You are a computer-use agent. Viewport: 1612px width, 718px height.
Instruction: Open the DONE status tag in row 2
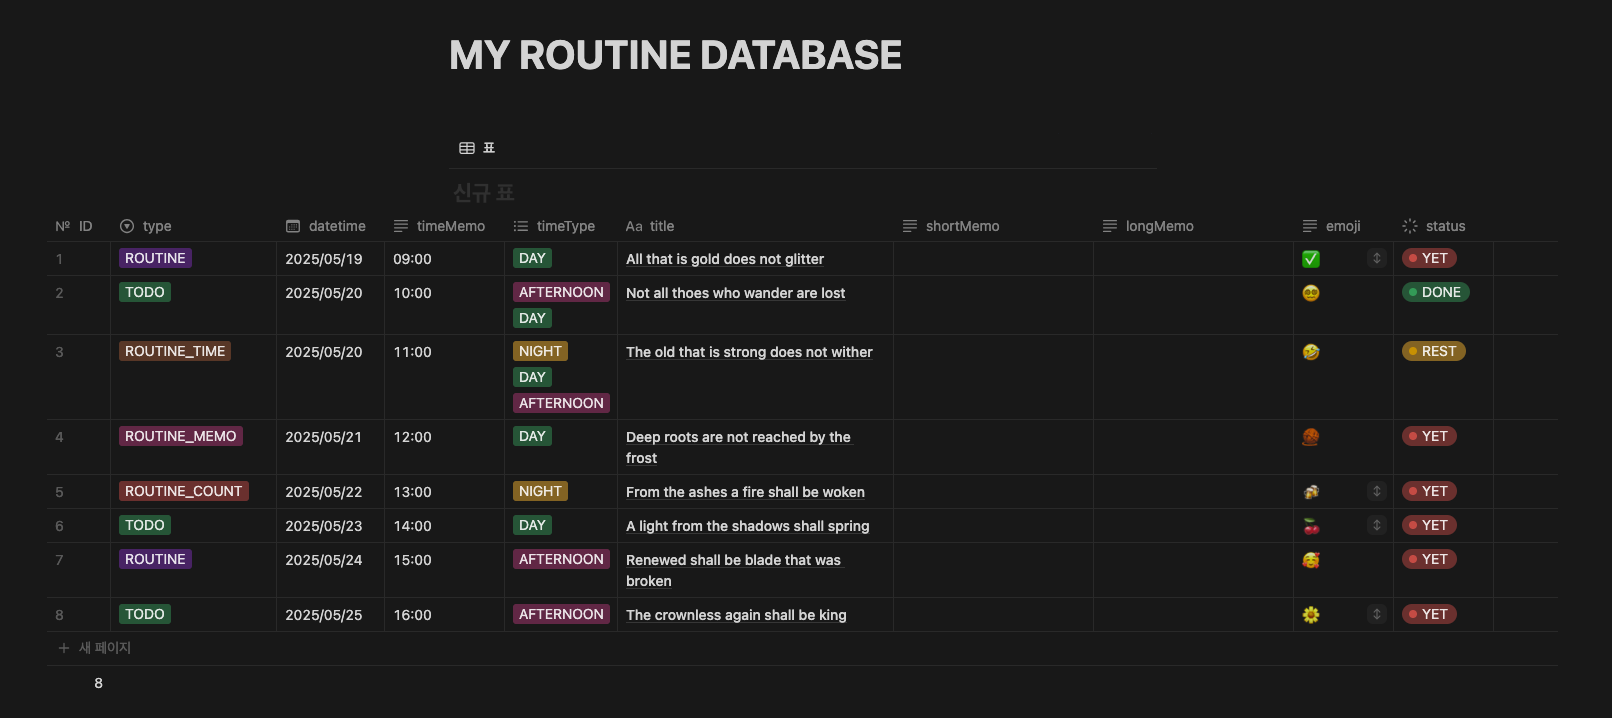coord(1436,292)
